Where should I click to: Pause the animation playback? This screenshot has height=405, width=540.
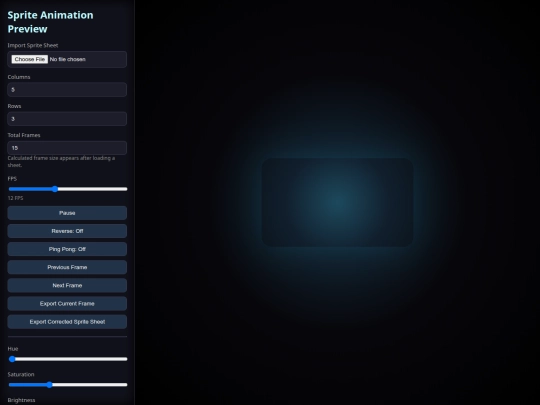67,213
